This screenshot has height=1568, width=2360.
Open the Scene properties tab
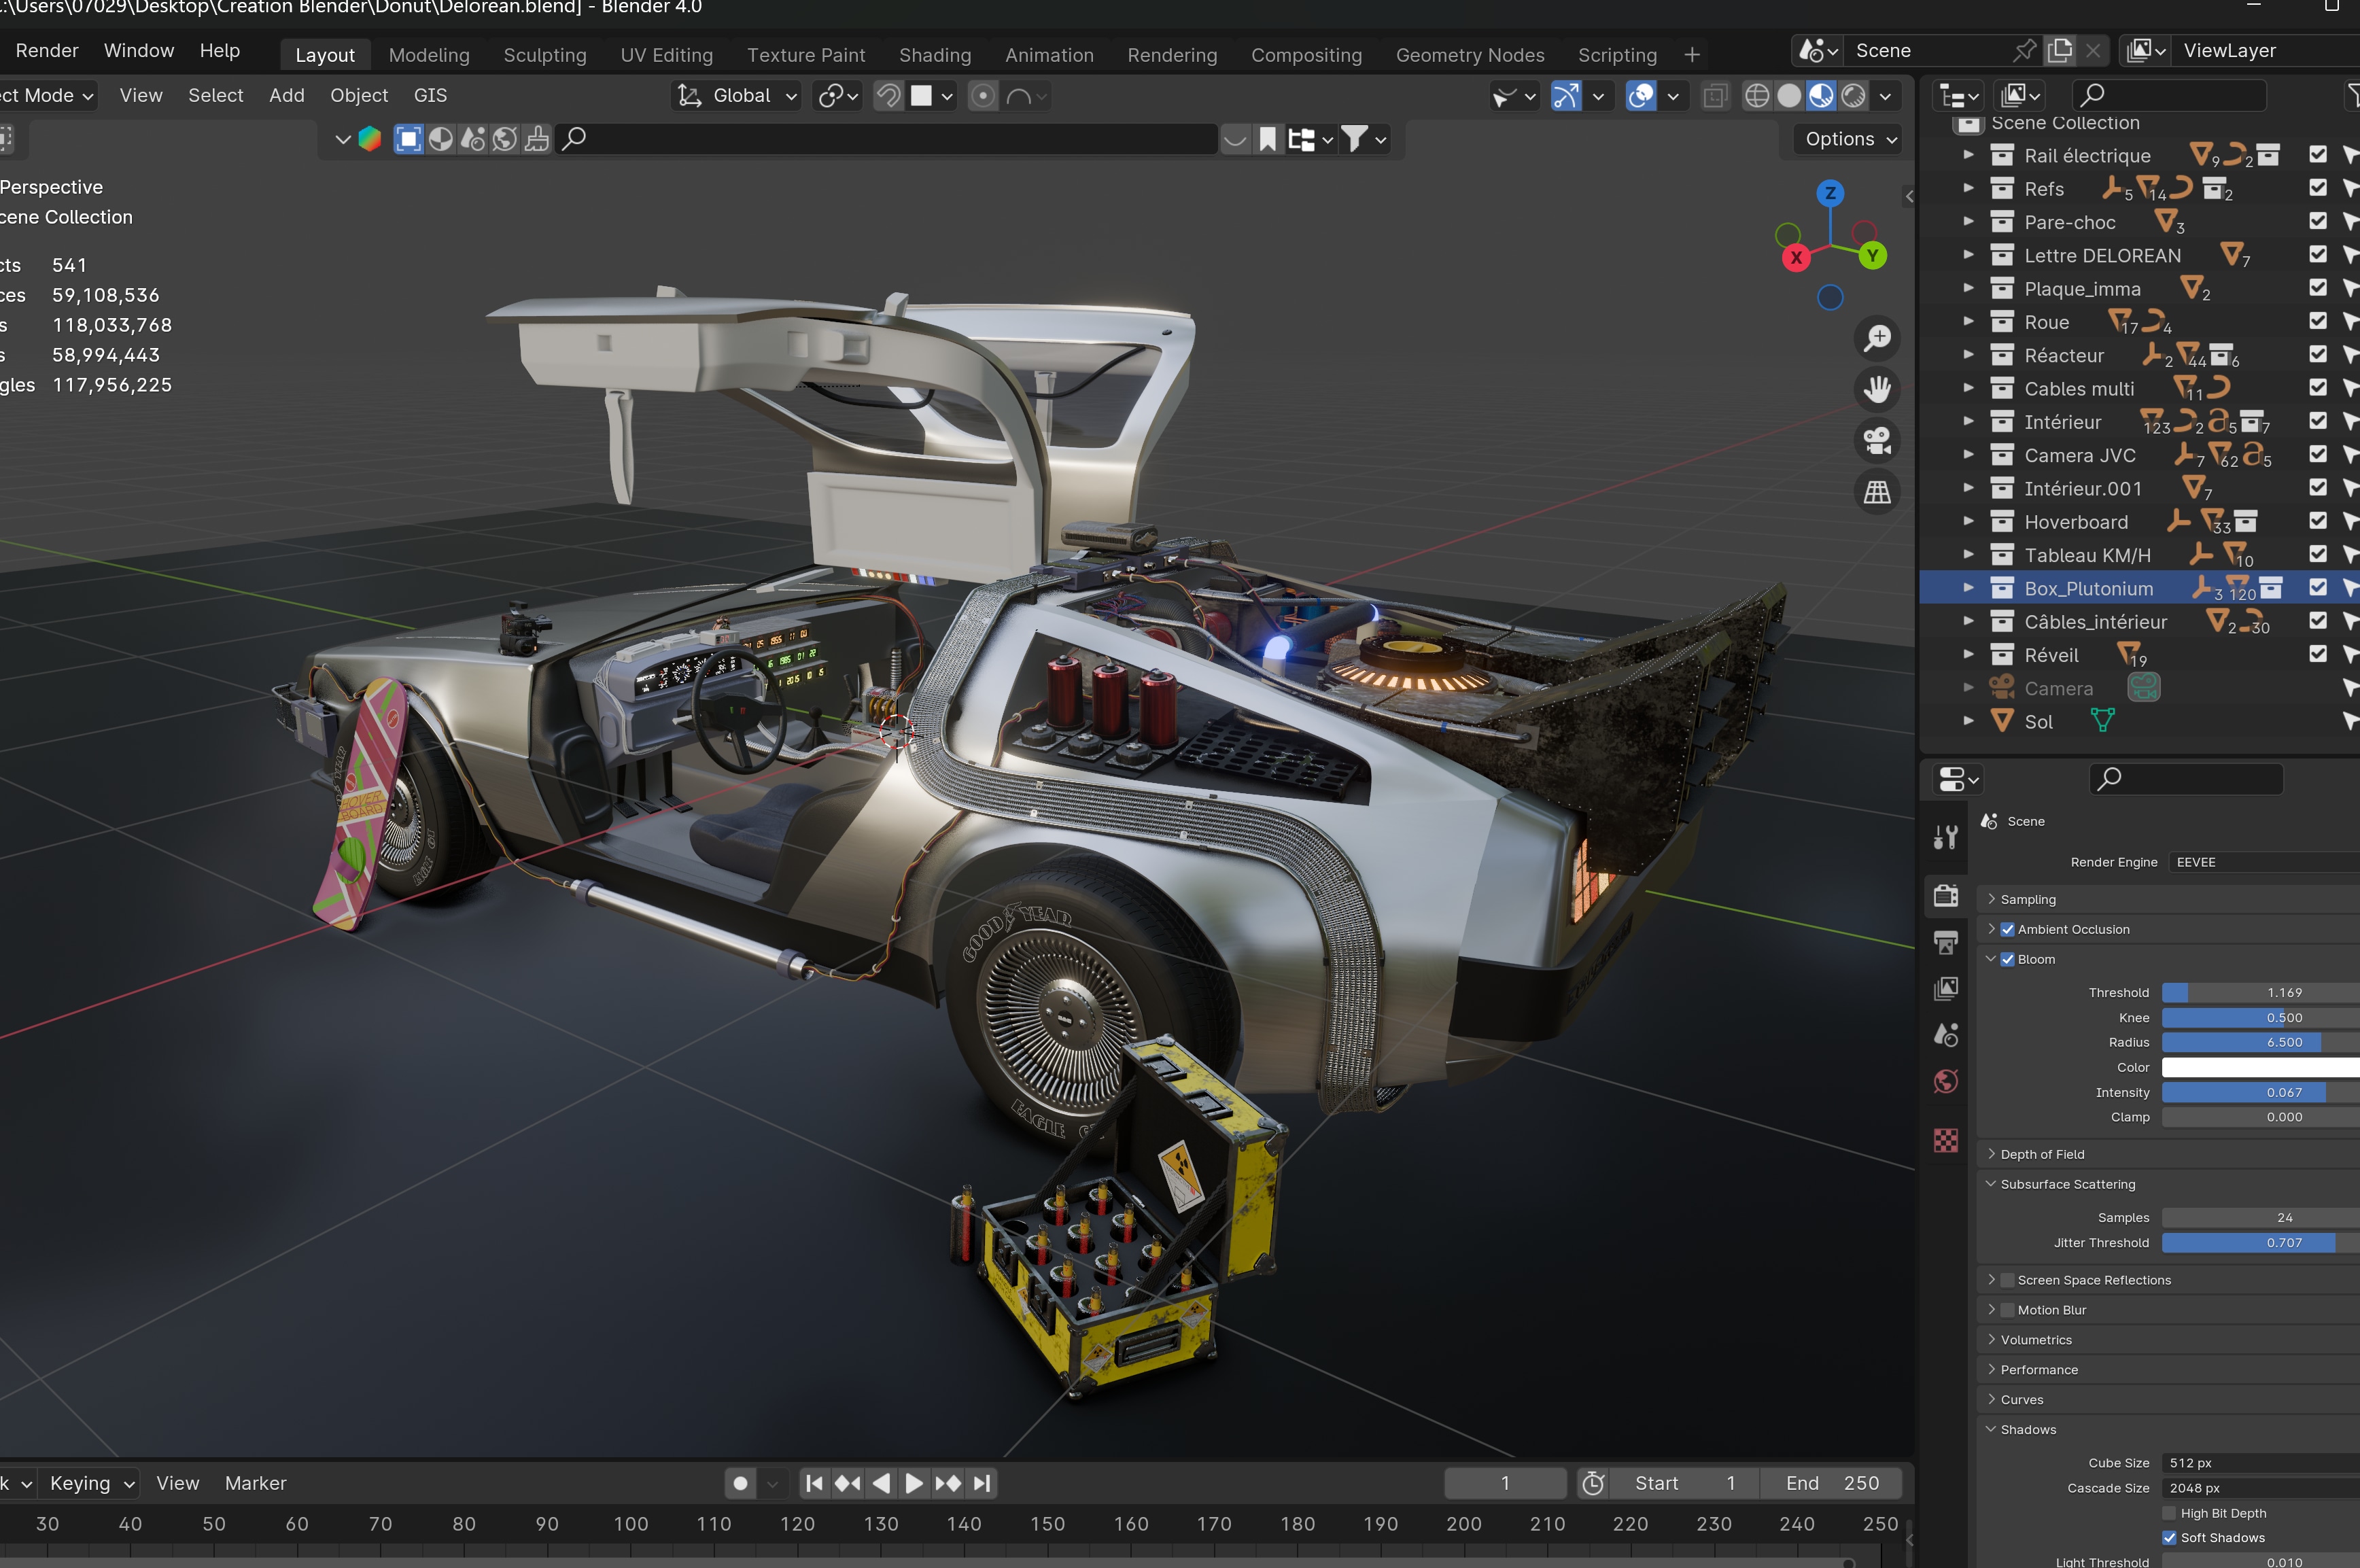(x=1946, y=1035)
